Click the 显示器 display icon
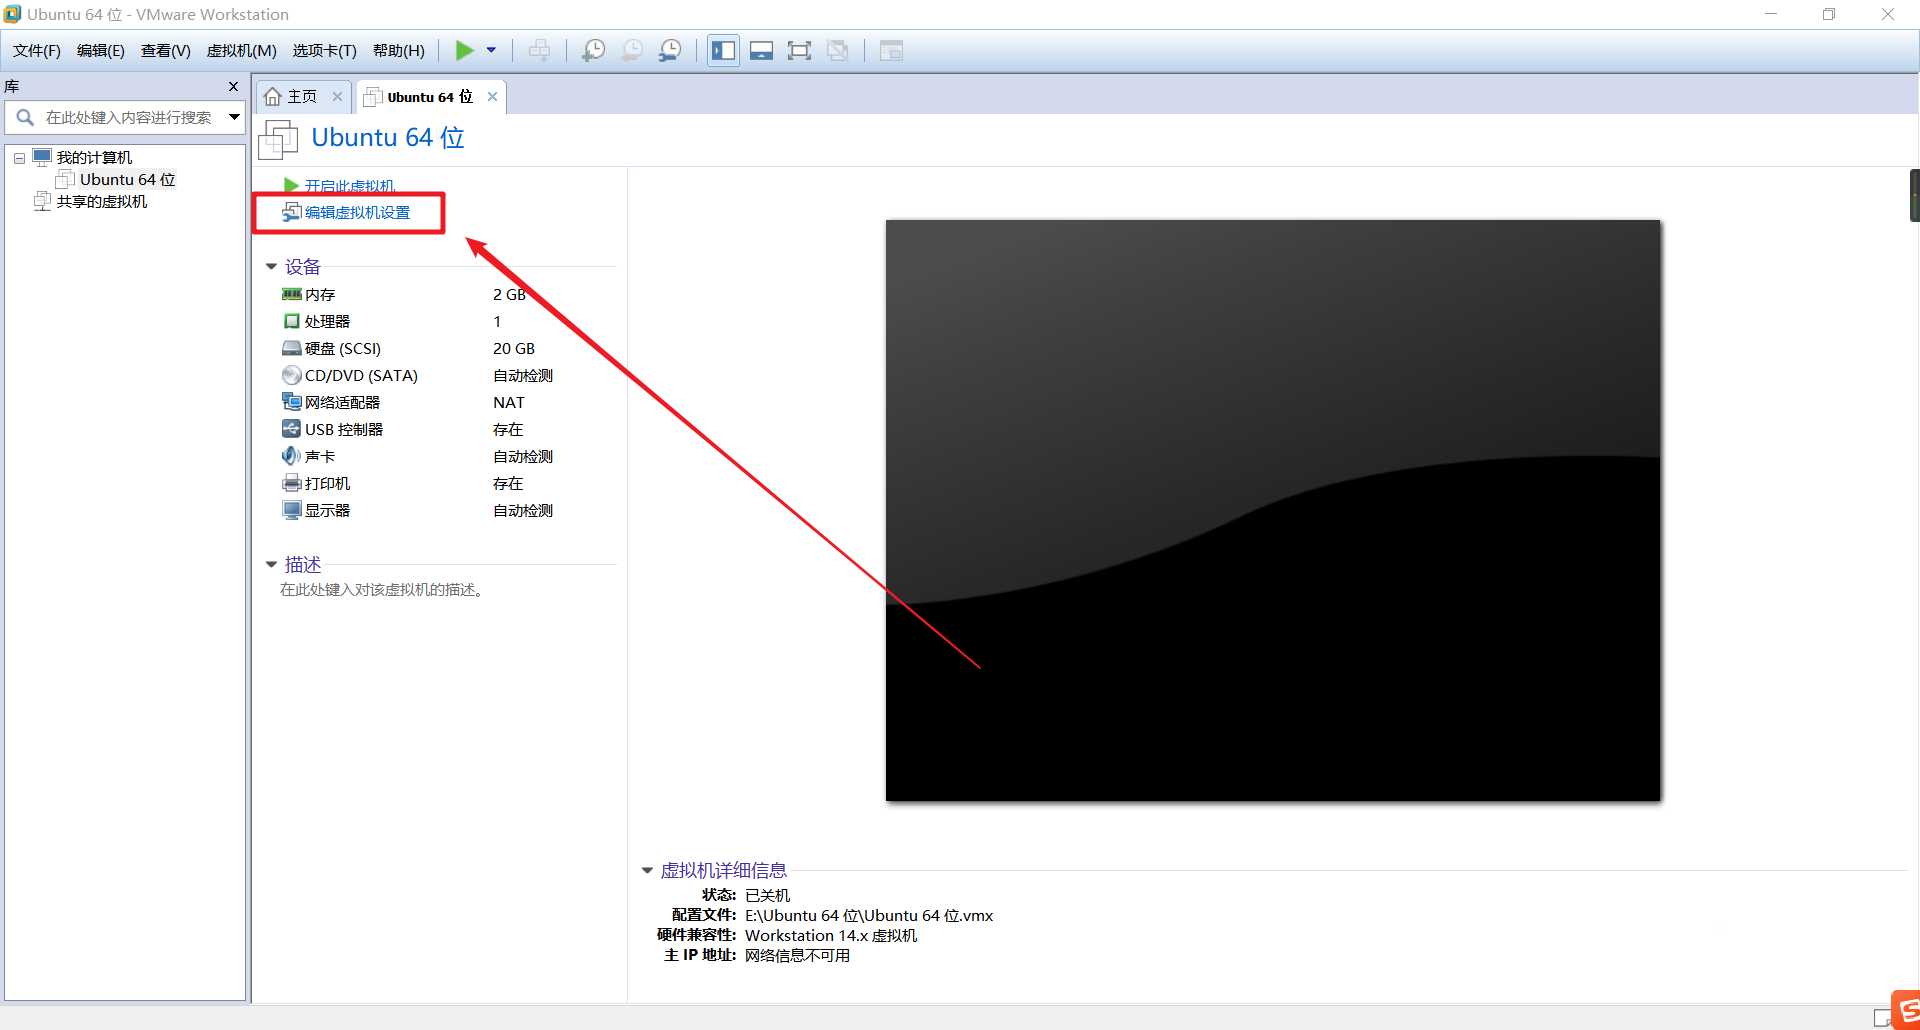Screen dimensions: 1920x1030 (x=292, y=511)
